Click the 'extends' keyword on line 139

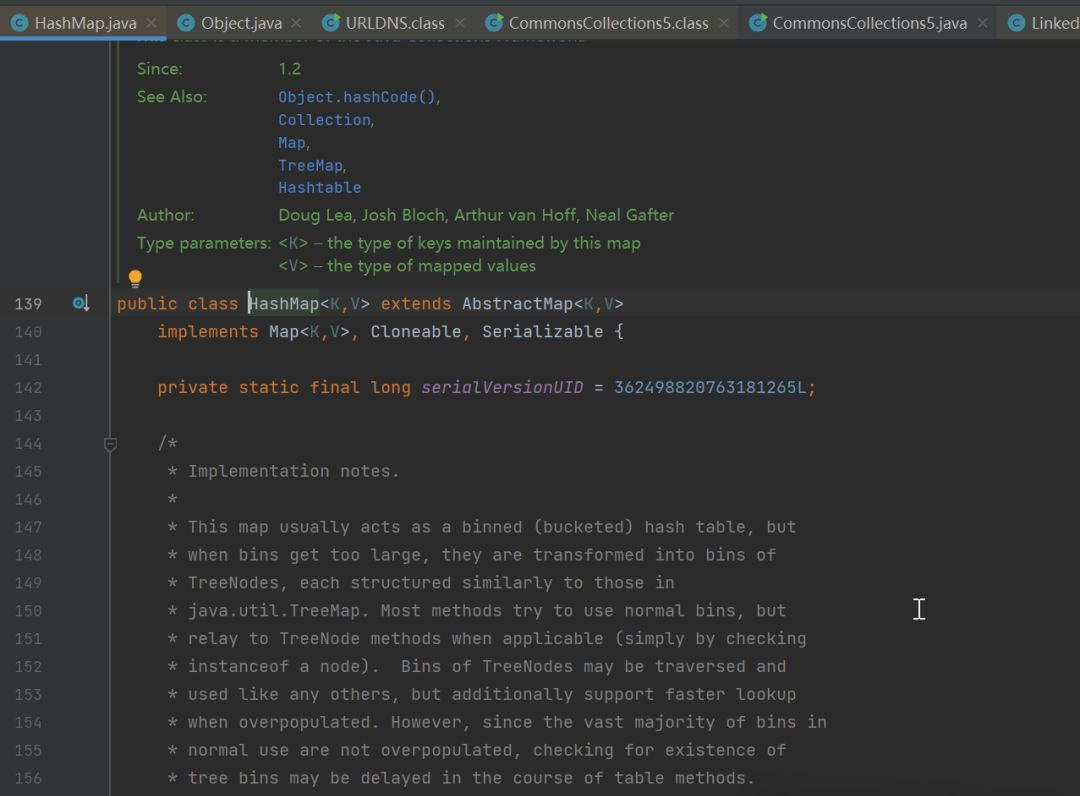click(416, 304)
